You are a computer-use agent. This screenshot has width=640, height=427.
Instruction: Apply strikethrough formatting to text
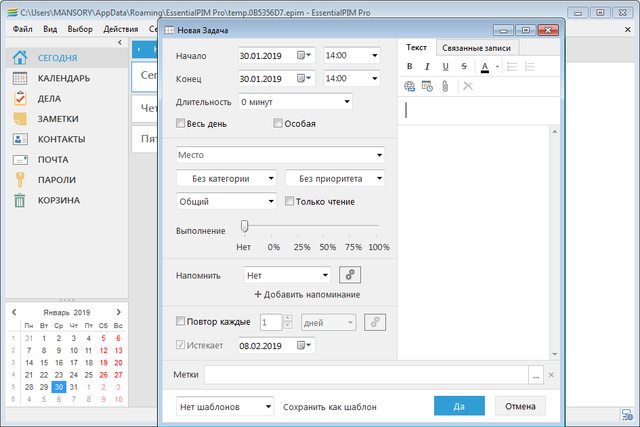pyautogui.click(x=464, y=67)
